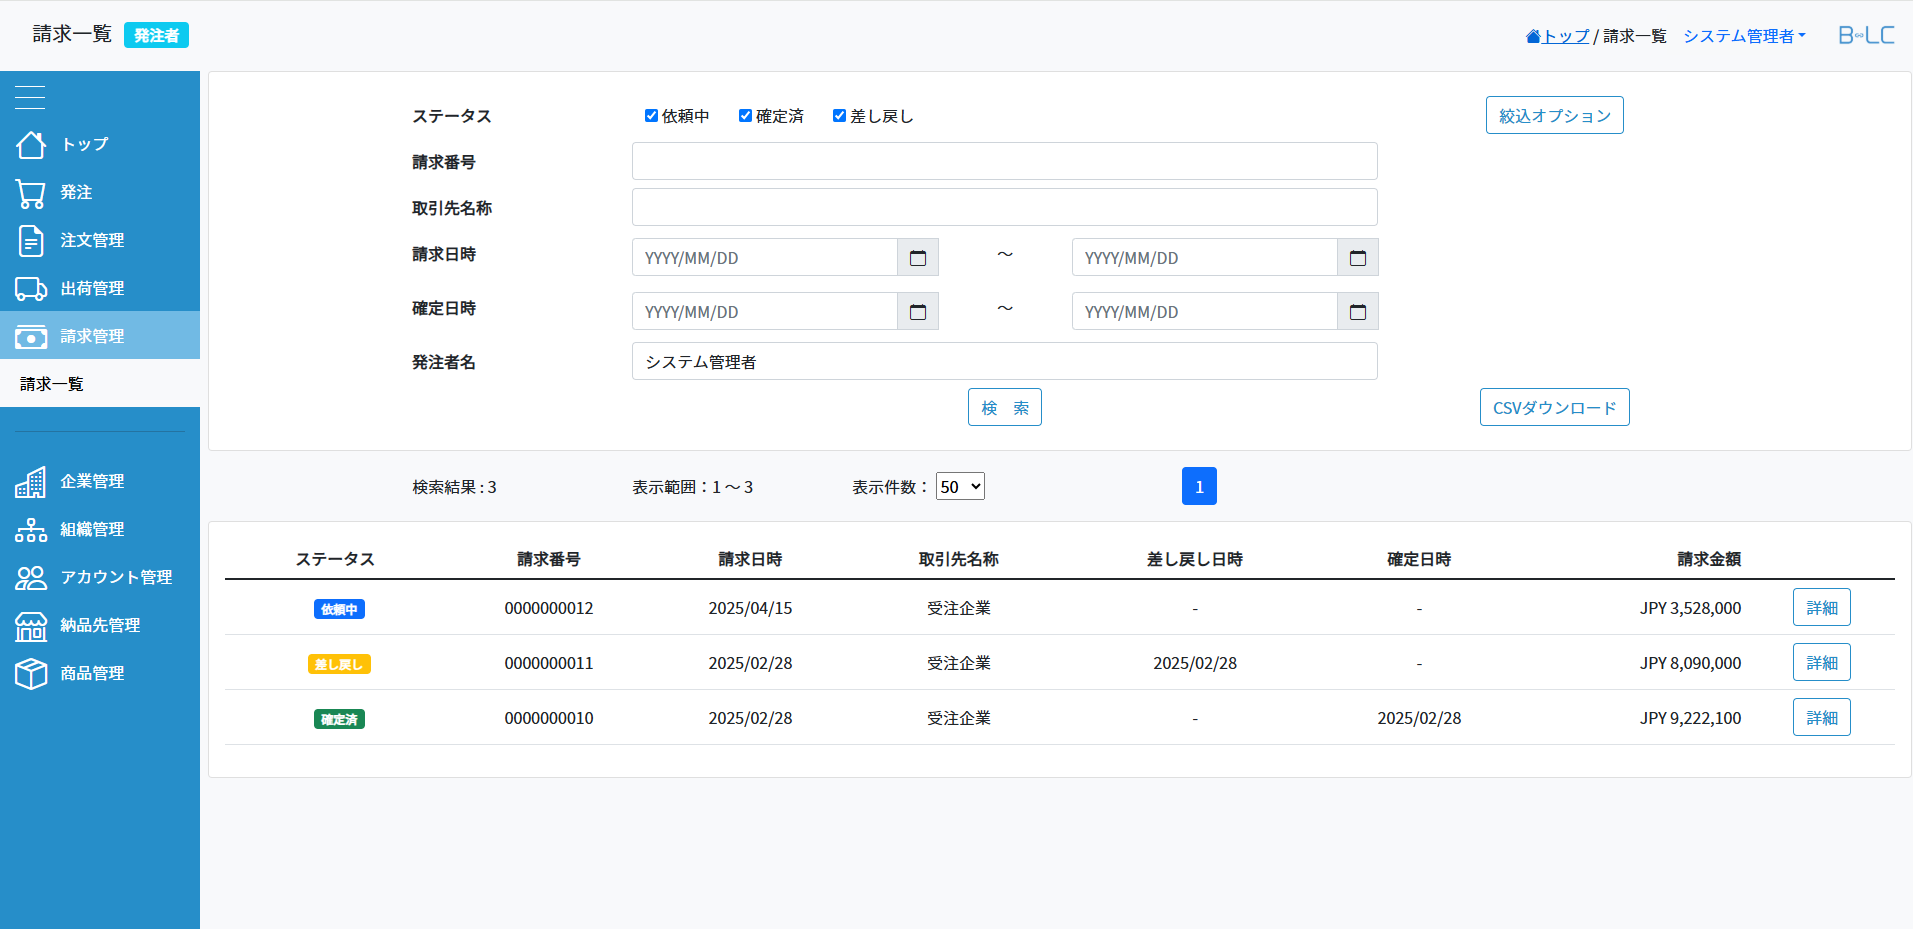The width and height of the screenshot is (1913, 929).
Task: Expand the 絞込オプション filter options
Action: (x=1554, y=116)
